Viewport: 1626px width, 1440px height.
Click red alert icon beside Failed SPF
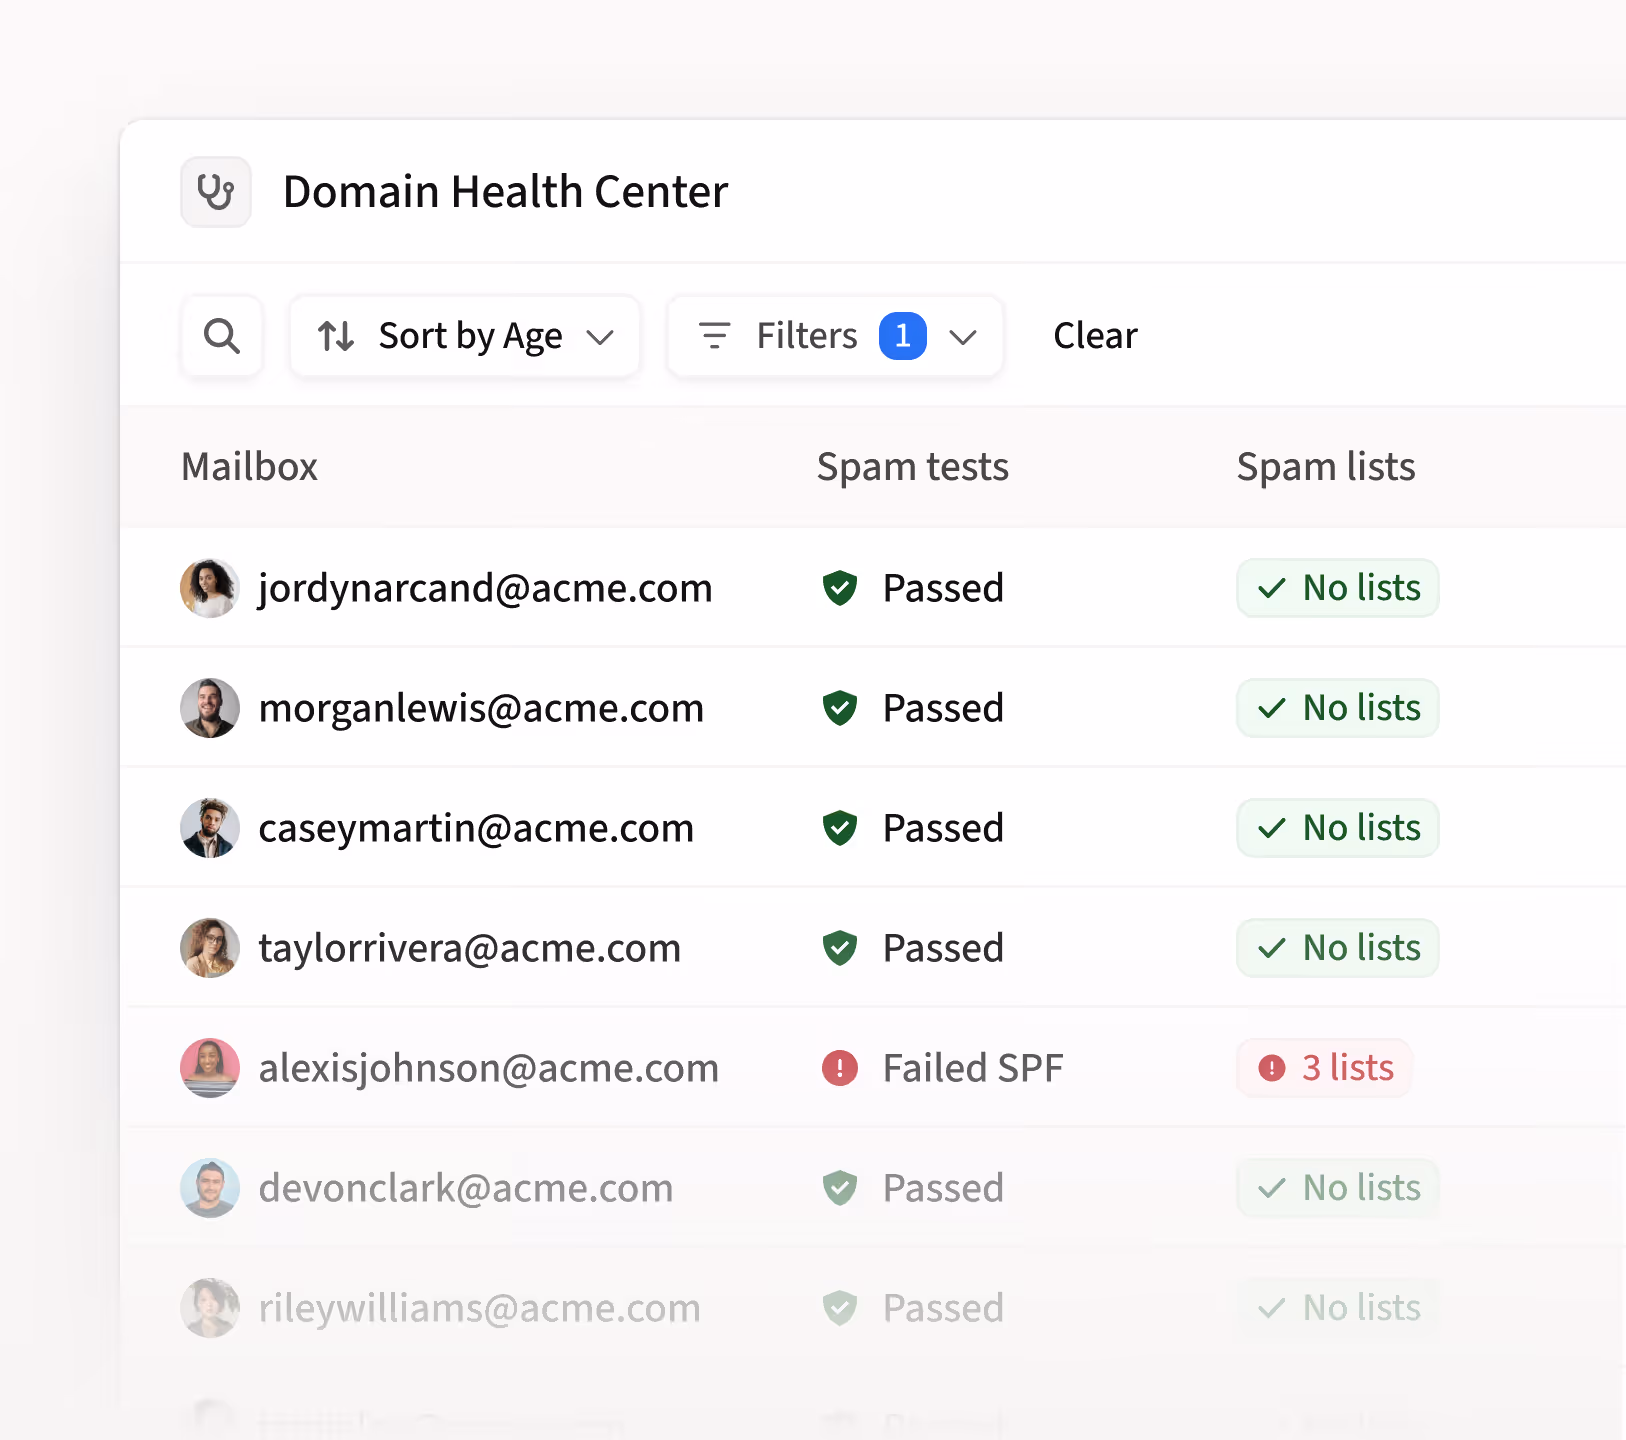point(840,1068)
